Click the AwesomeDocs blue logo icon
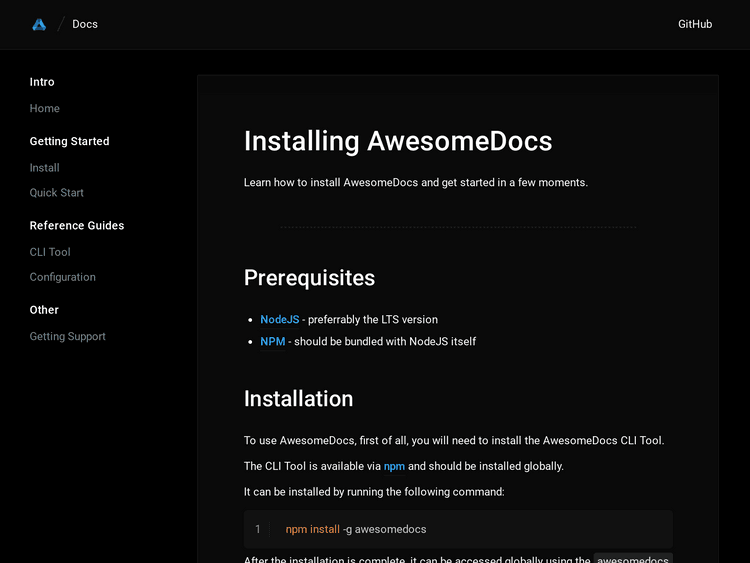 coord(39,24)
